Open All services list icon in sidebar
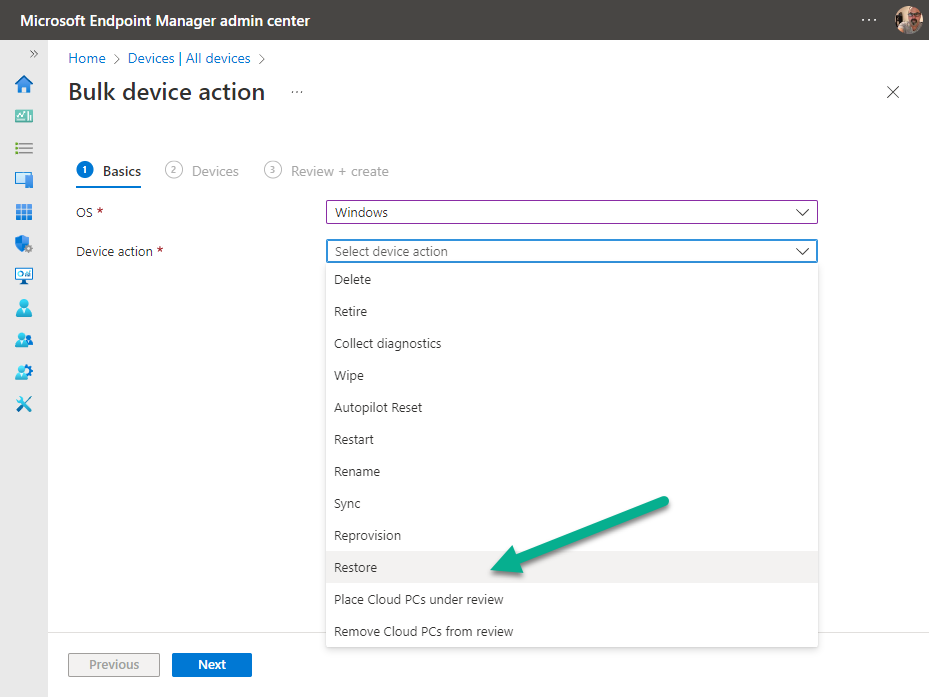This screenshot has width=929, height=697. pyautogui.click(x=24, y=148)
